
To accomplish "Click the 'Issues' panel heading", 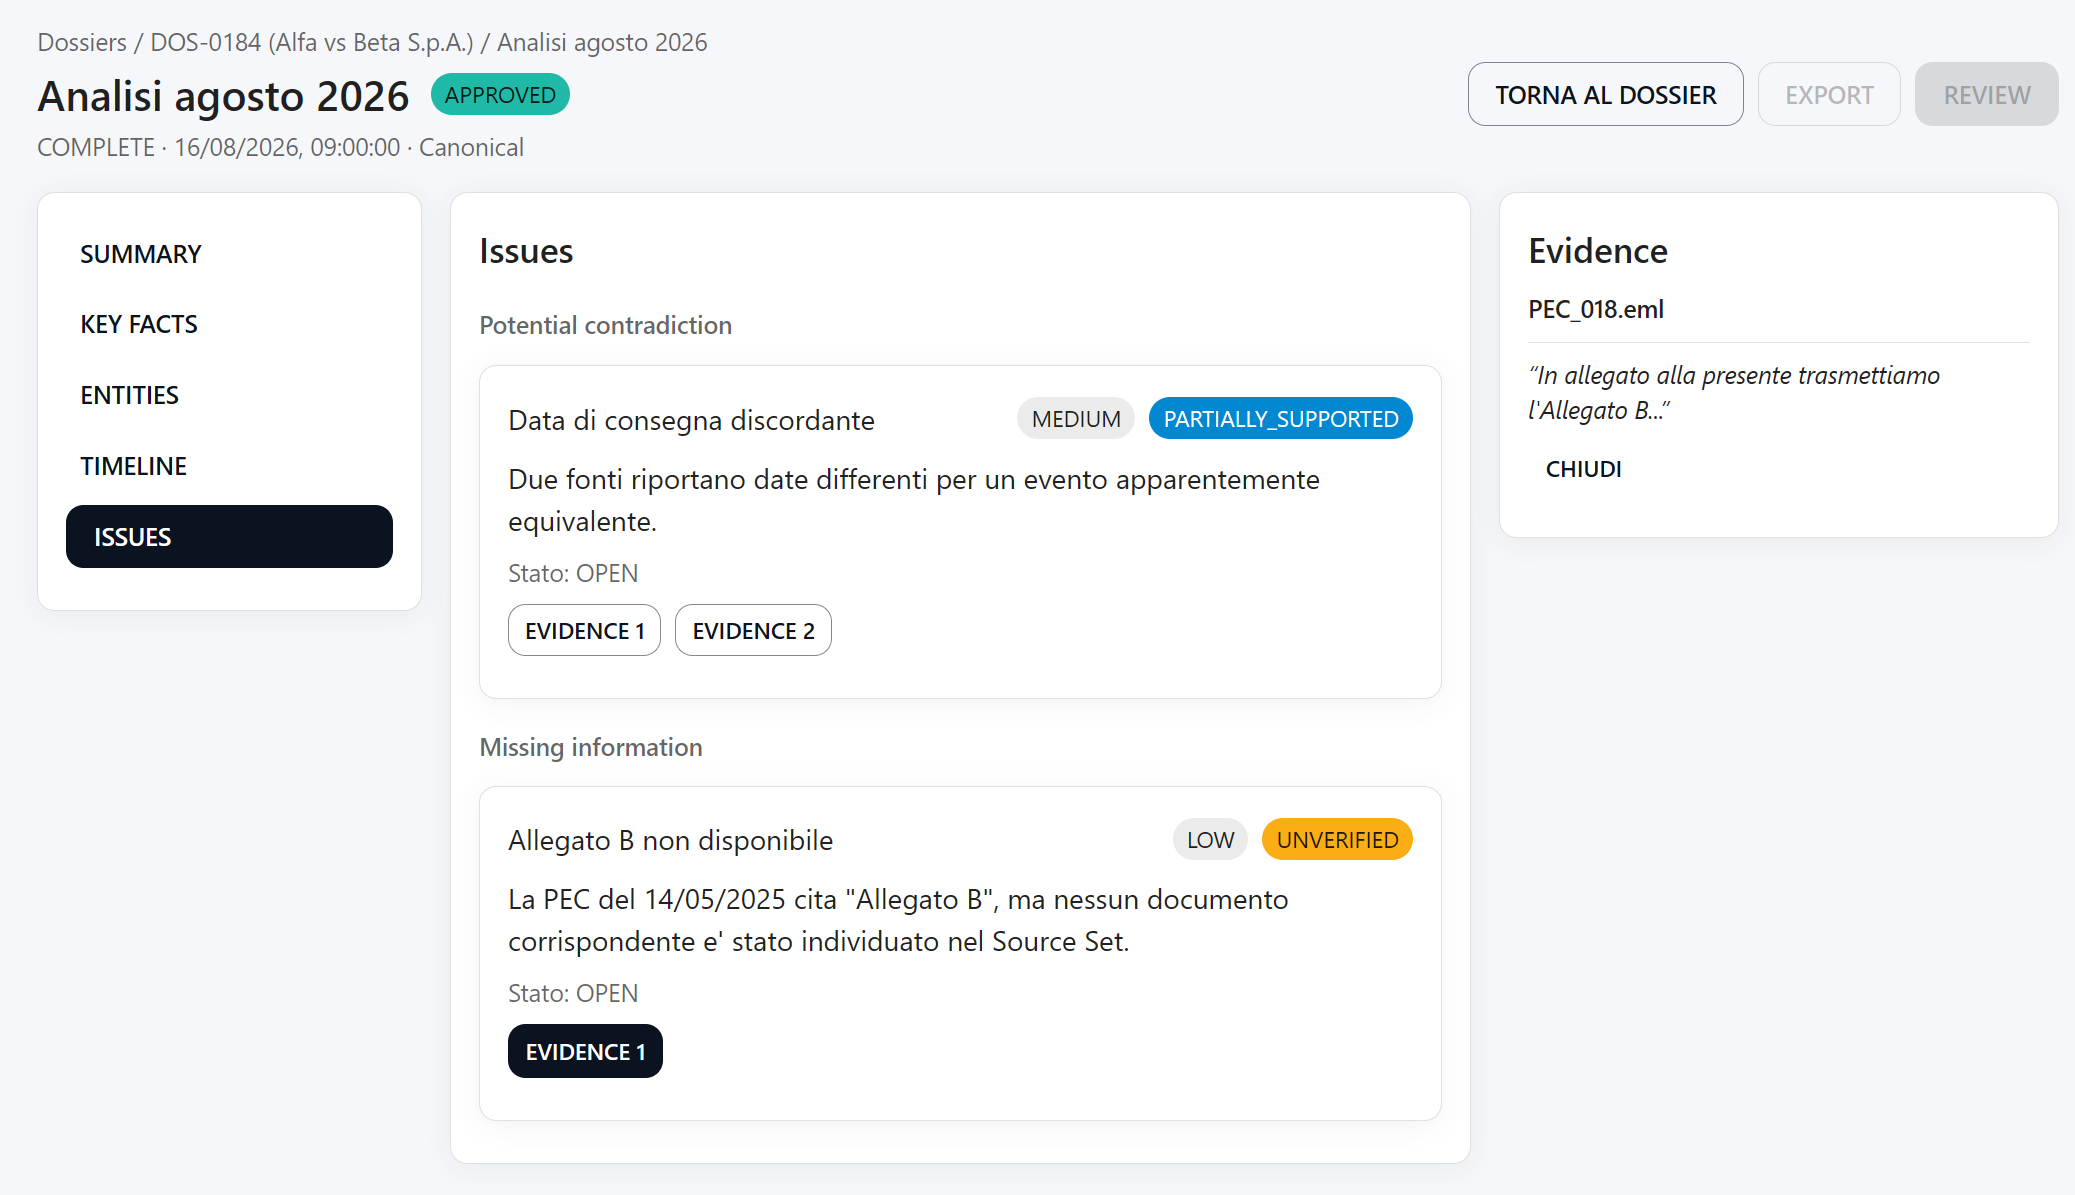I will (526, 251).
